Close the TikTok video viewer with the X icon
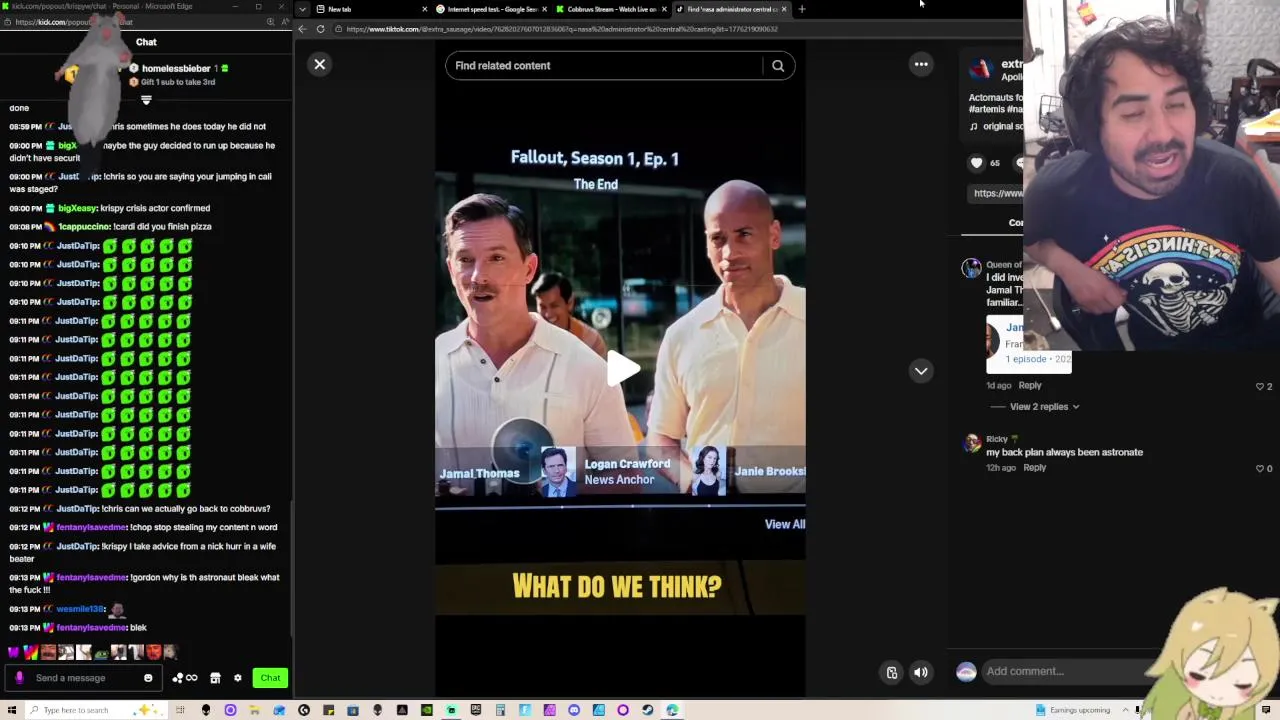Viewport: 1280px width, 720px height. click(x=320, y=65)
